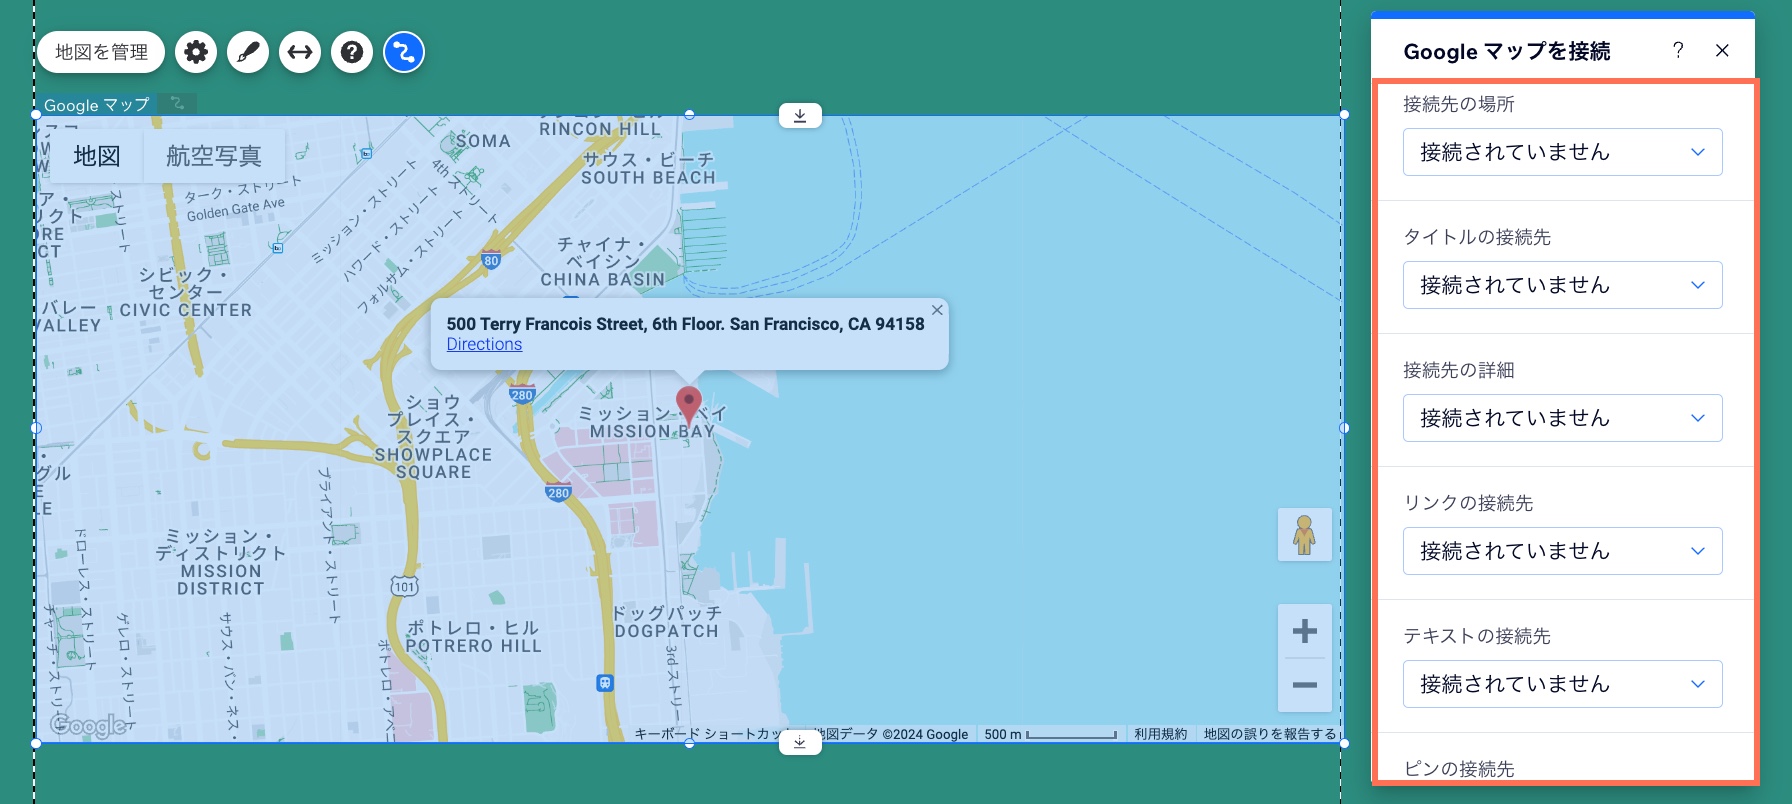Open the help question mark icon in toolbar
The image size is (1792, 804).
coord(352,52)
